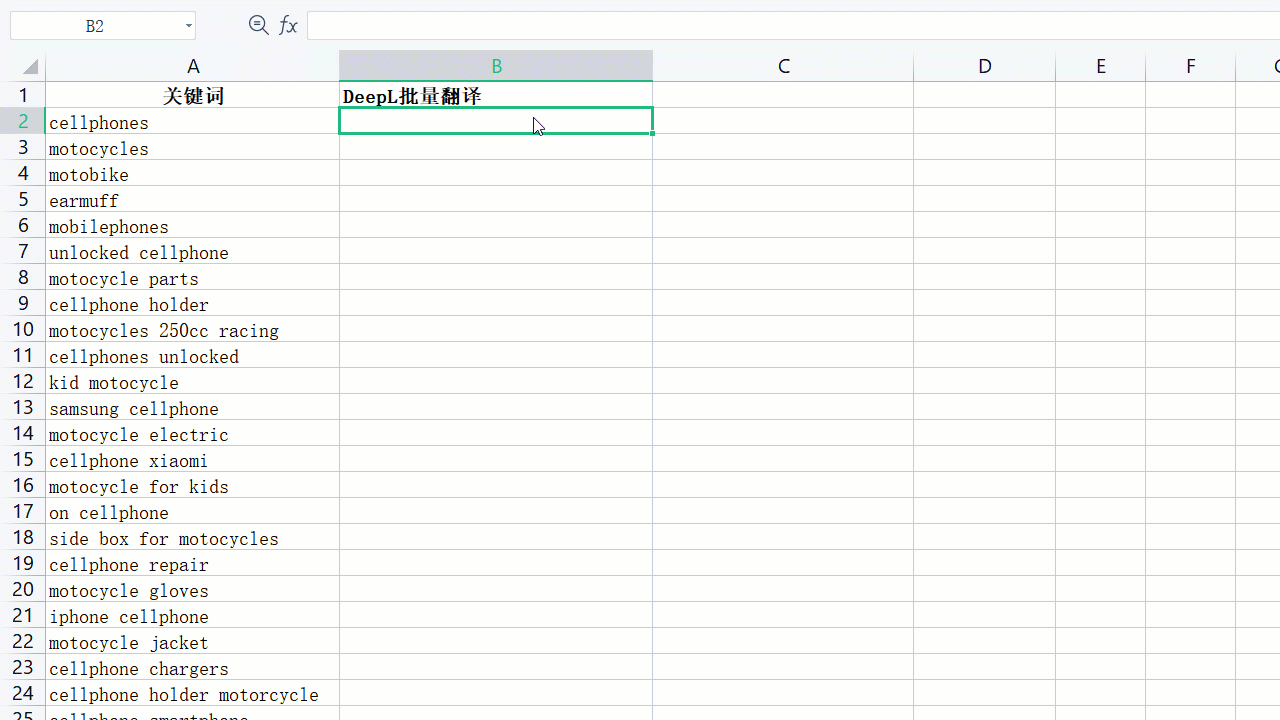The width and height of the screenshot is (1280, 720).
Task: Open the Name Box dropdown arrow
Action: click(188, 26)
